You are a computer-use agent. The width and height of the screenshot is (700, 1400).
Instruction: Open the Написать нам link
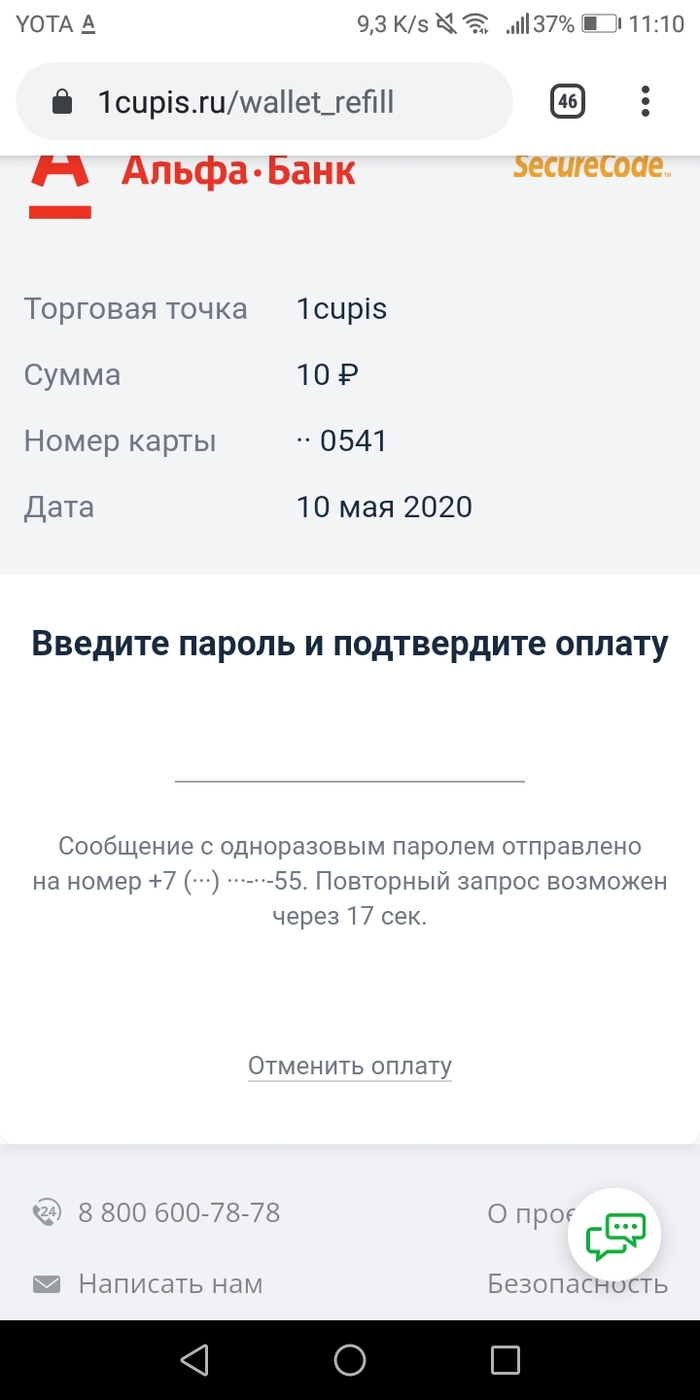(x=170, y=1284)
